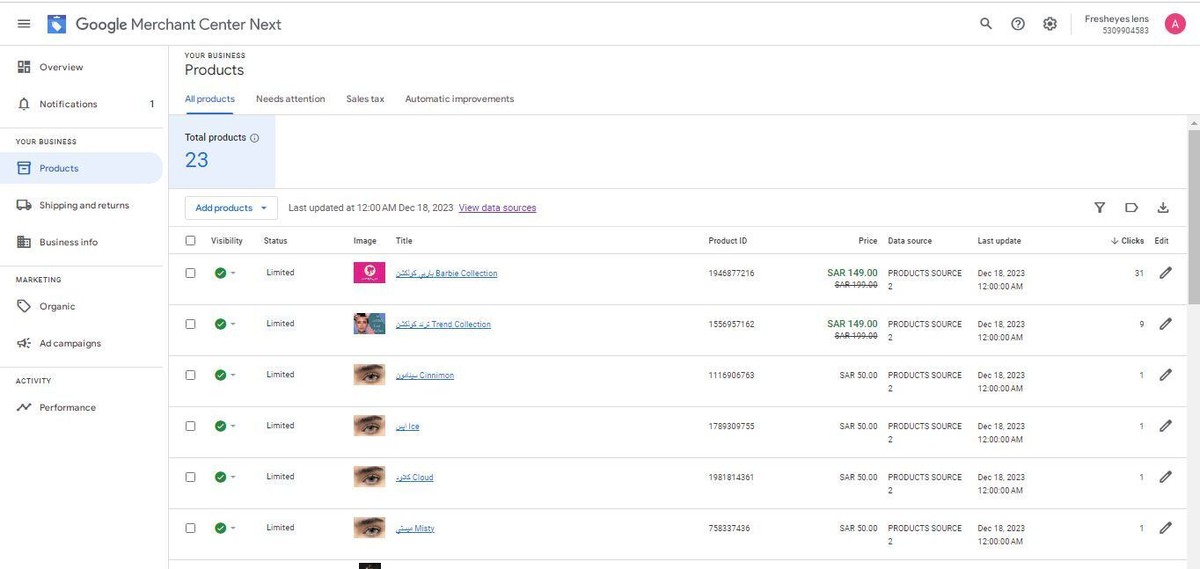The image size is (1200, 569).
Task: Click the vertical scrollbar thumb
Action: tap(1193, 216)
